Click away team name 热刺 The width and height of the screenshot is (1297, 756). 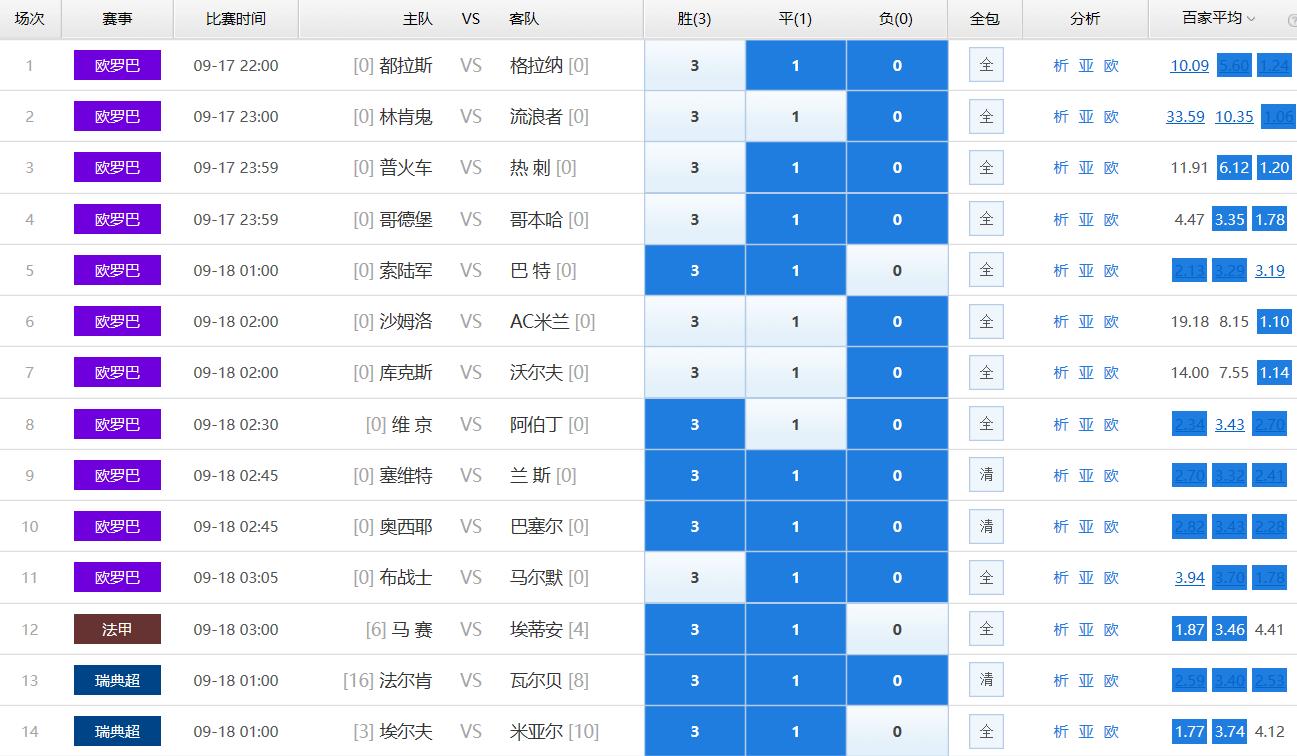pos(530,168)
